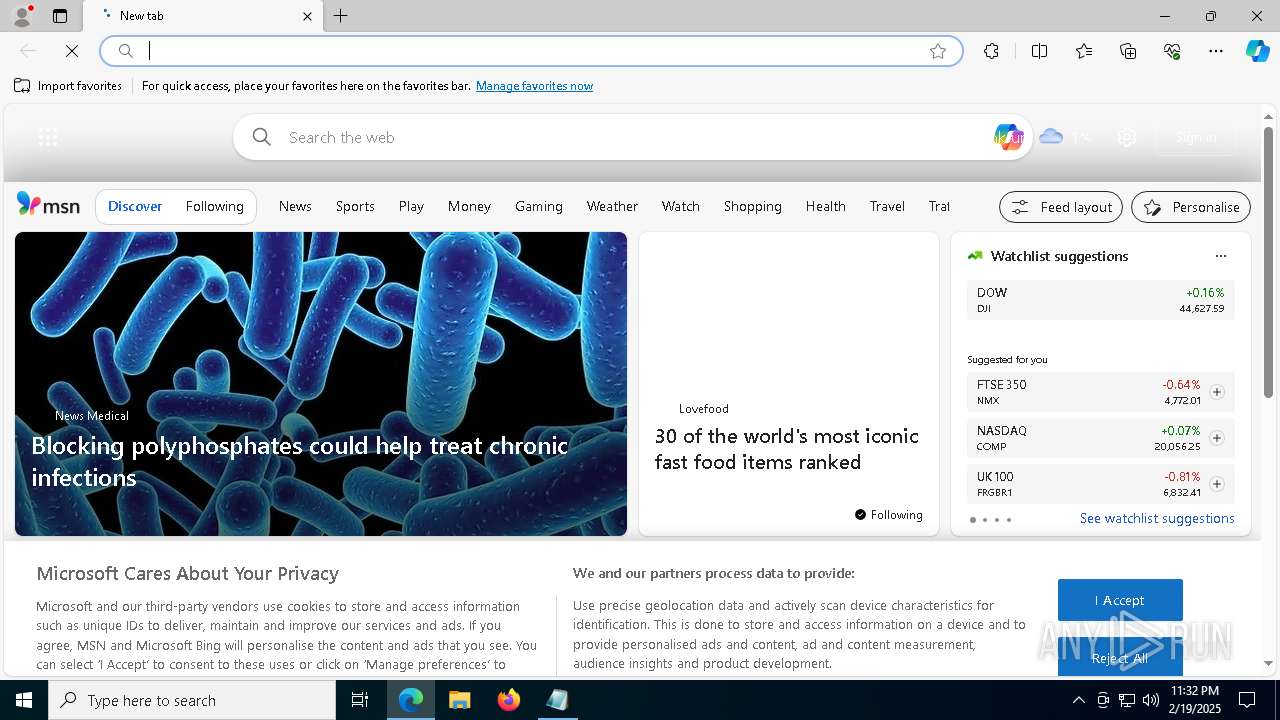The width and height of the screenshot is (1280, 720).
Task: Open the Microsoft apps grid launcher
Action: click(x=47, y=138)
